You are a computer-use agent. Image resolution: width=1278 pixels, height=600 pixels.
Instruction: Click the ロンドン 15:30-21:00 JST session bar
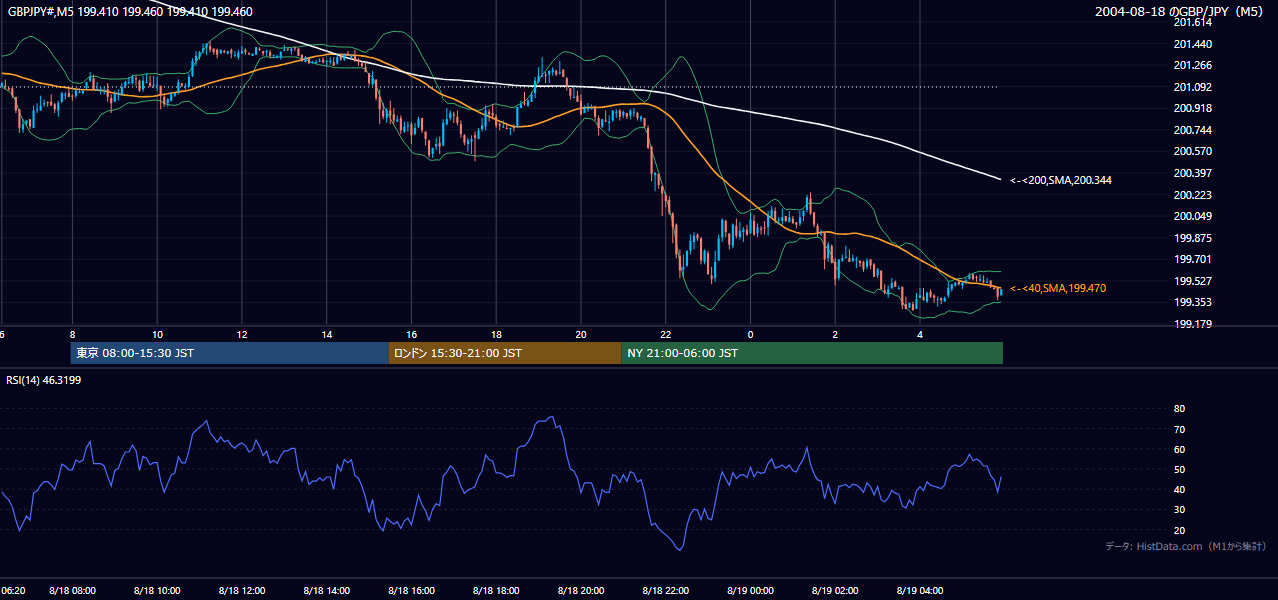click(x=505, y=353)
